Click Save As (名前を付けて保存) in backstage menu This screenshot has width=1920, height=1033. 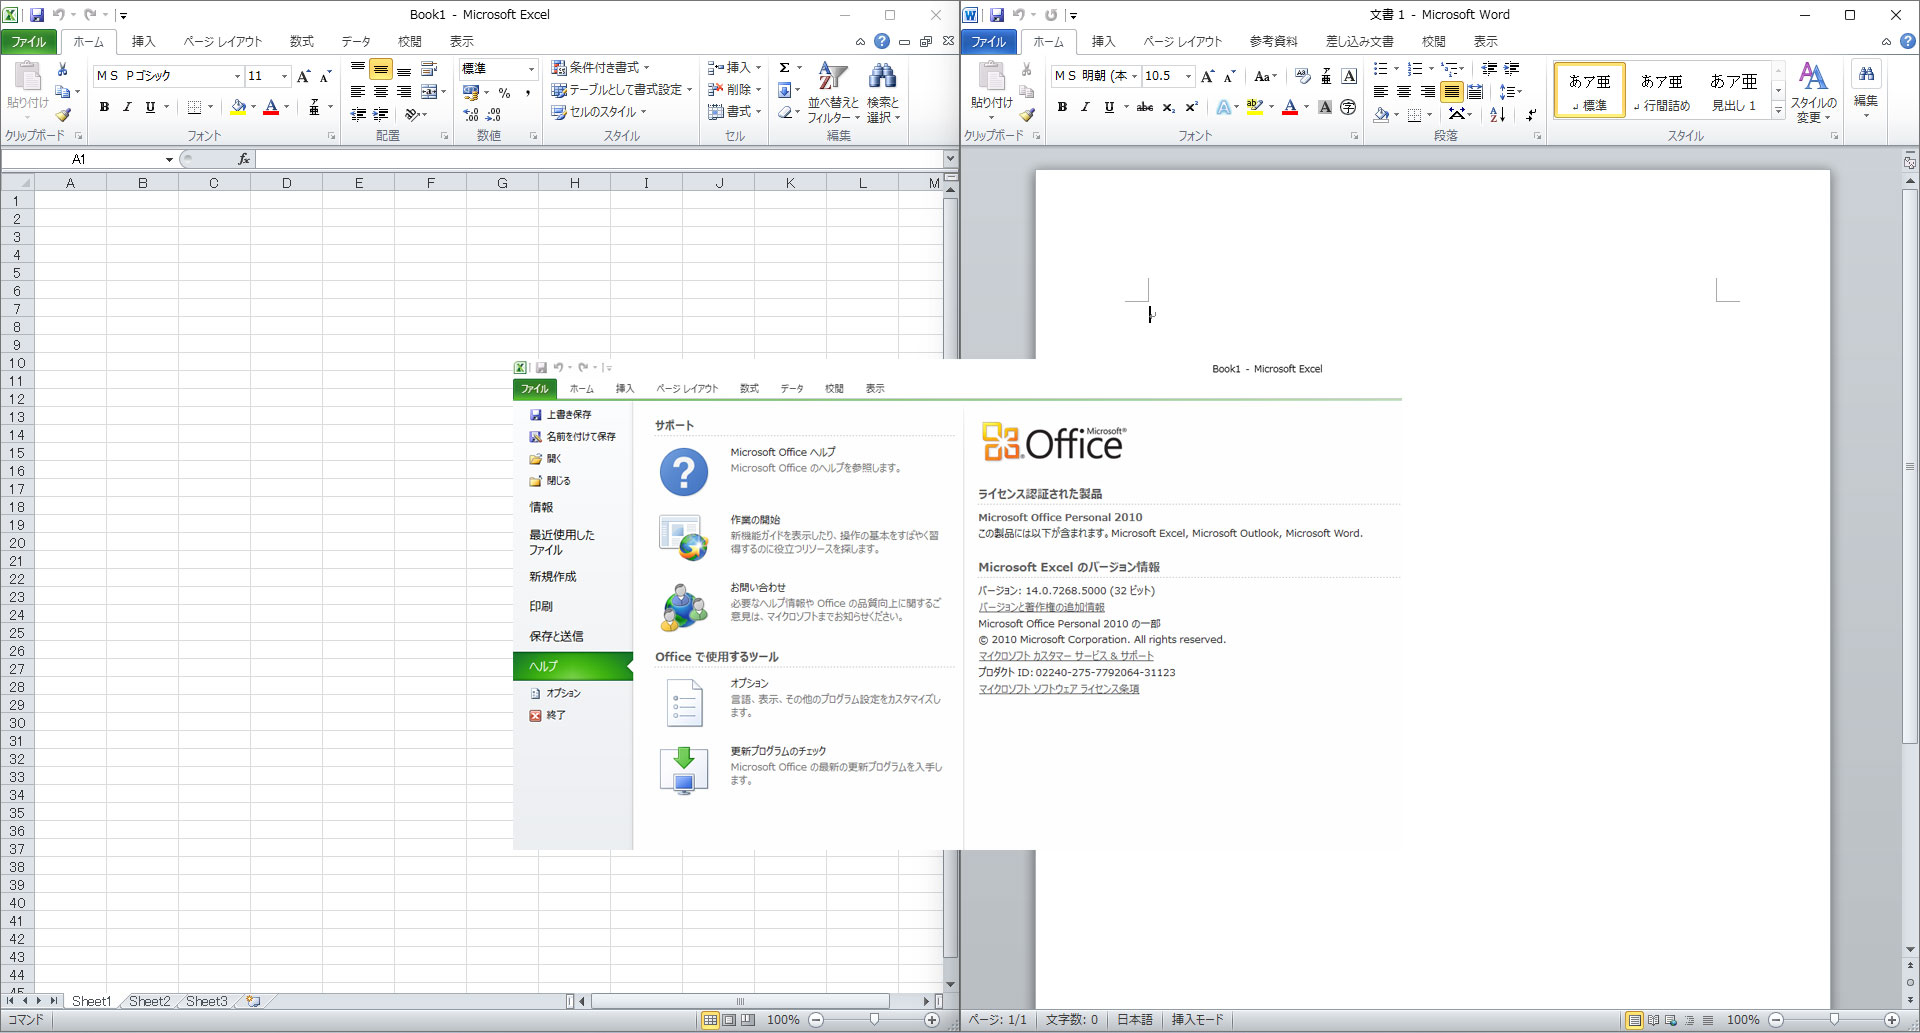pos(573,437)
